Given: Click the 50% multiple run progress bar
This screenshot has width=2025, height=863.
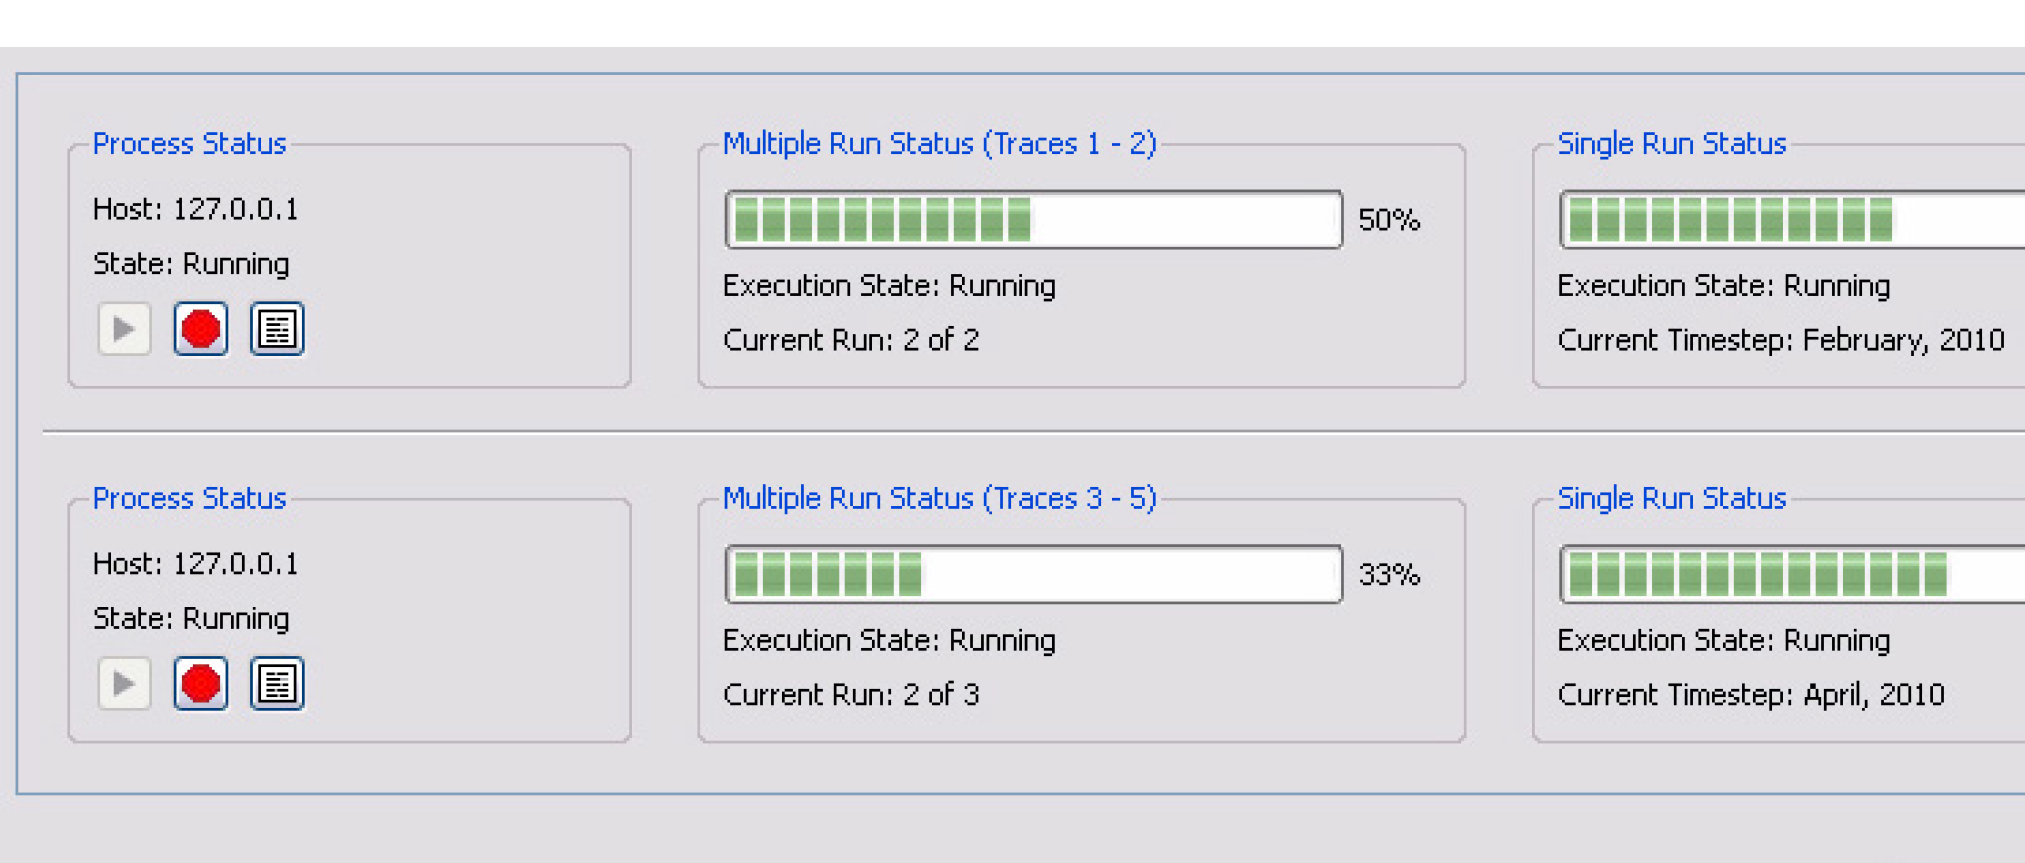Looking at the screenshot, I should (x=1033, y=220).
